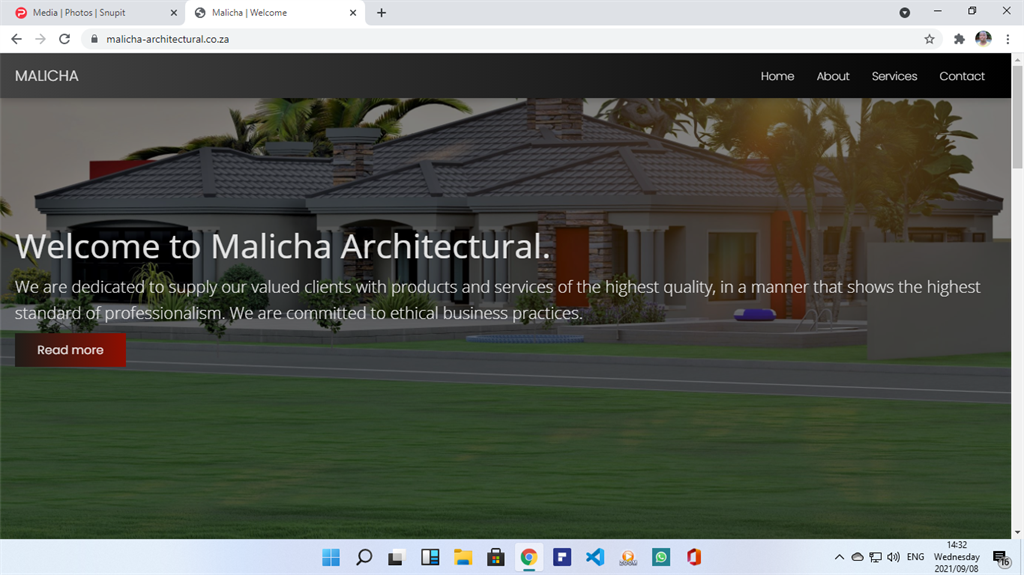Screen dimensions: 1024x575
Task: Close the Malicha Welcome tab
Action: point(353,12)
